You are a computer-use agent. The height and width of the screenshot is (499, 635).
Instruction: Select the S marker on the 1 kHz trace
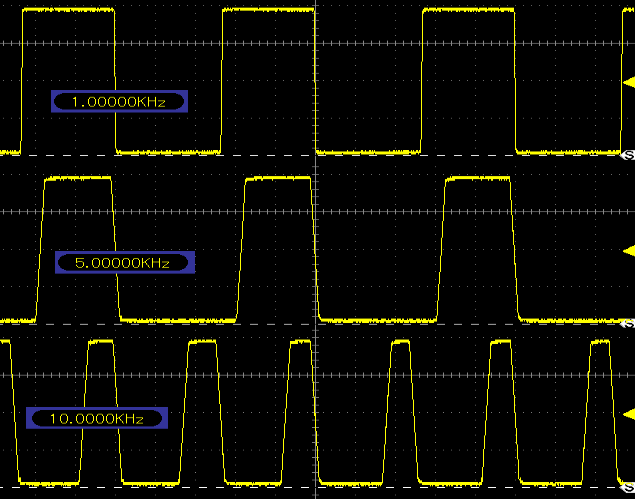[628, 156]
